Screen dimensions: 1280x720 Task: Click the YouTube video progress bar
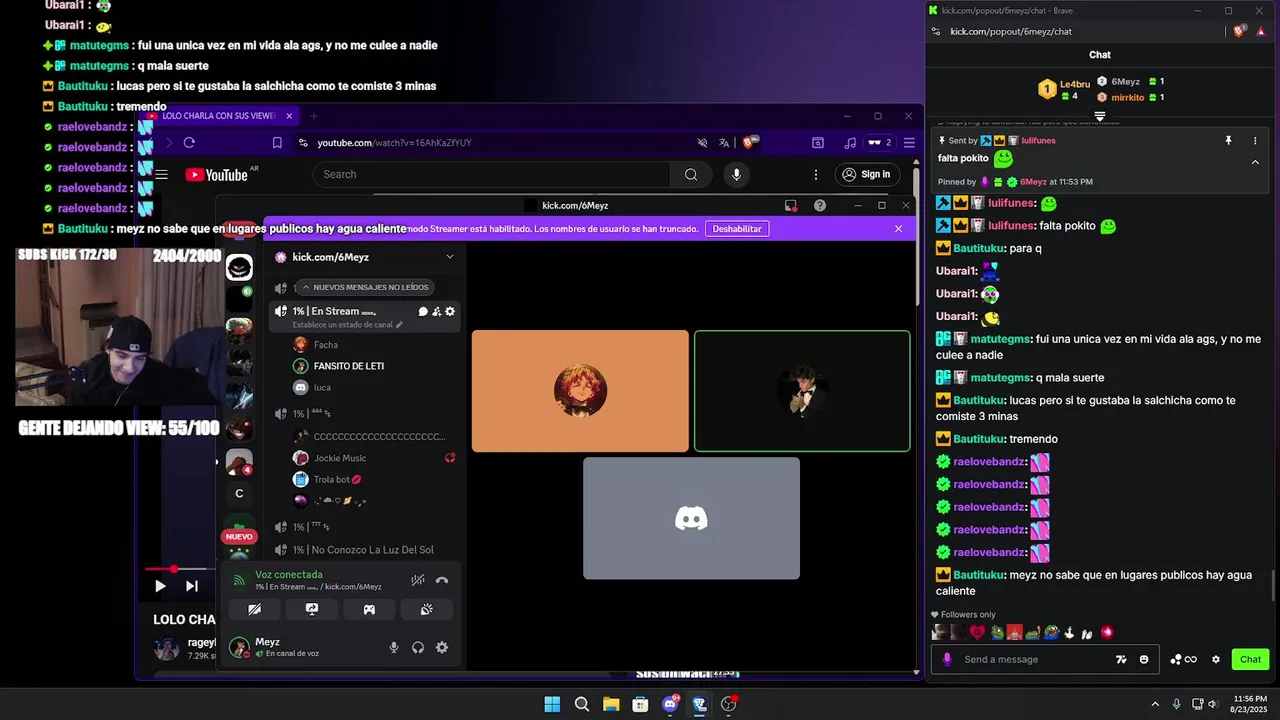point(180,569)
